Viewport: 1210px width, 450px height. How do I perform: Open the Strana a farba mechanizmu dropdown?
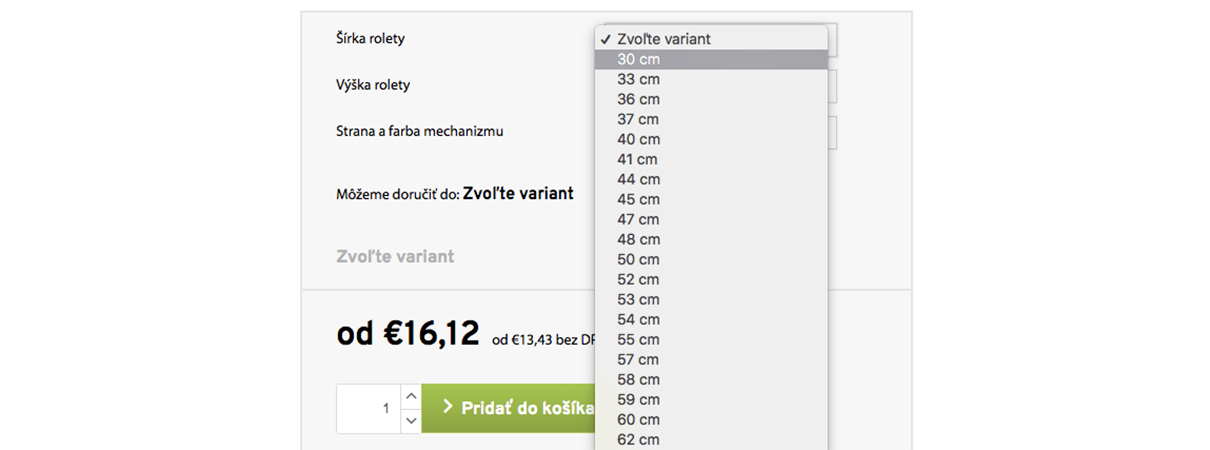[832, 132]
